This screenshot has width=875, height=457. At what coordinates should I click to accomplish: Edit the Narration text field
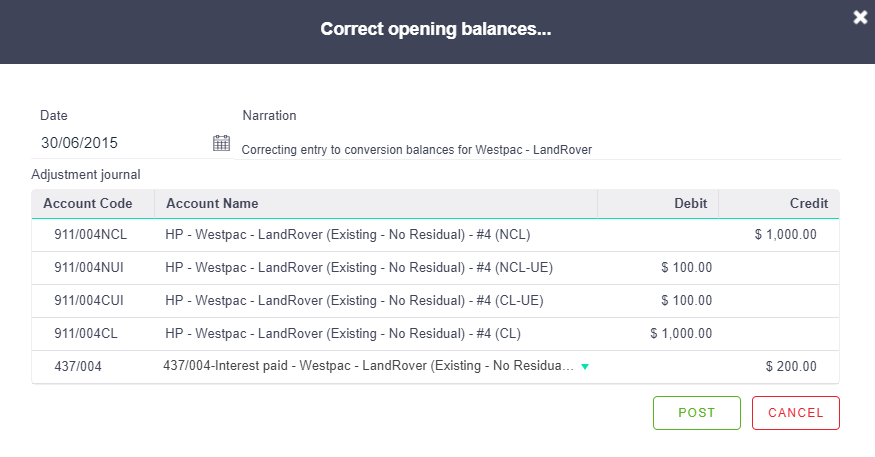537,150
